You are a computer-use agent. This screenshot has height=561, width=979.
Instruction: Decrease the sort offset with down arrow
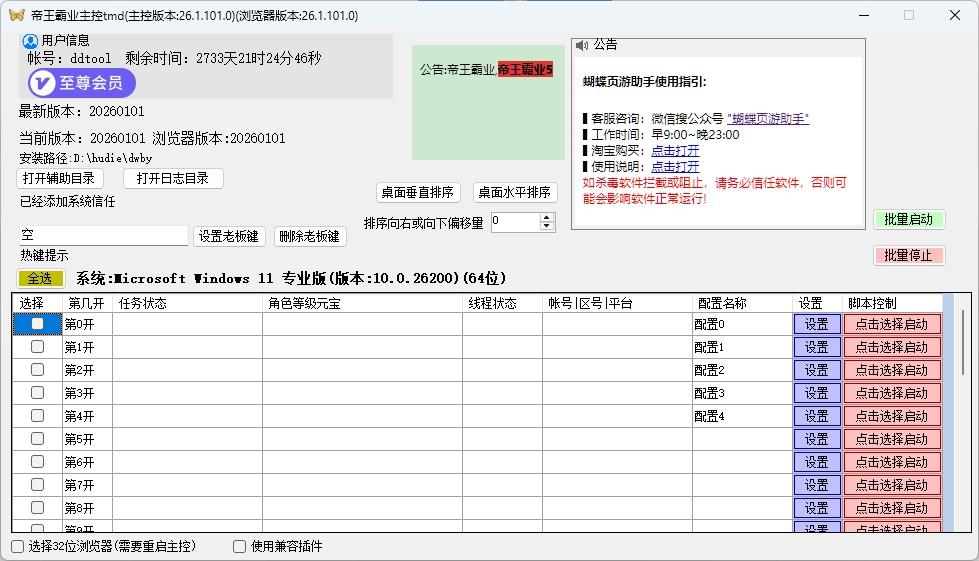[x=546, y=227]
